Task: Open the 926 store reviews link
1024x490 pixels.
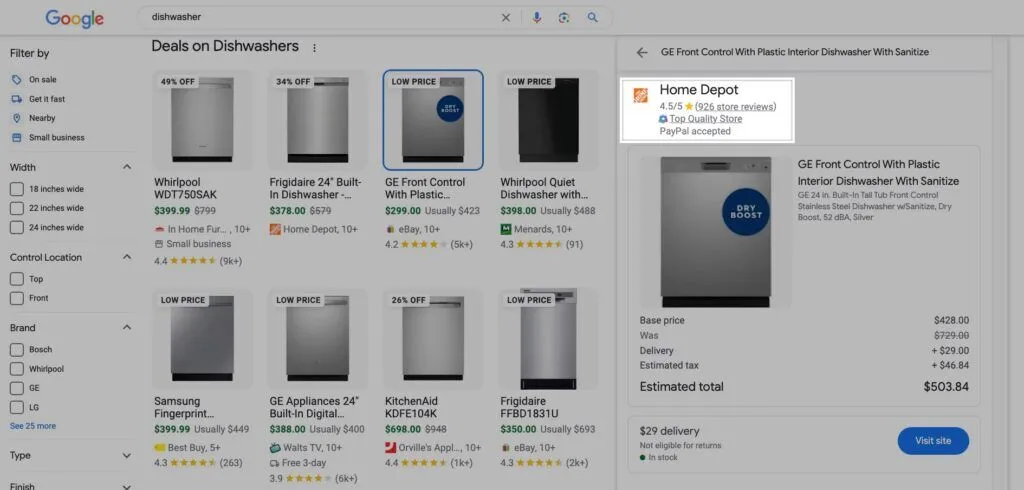Action: [735, 106]
